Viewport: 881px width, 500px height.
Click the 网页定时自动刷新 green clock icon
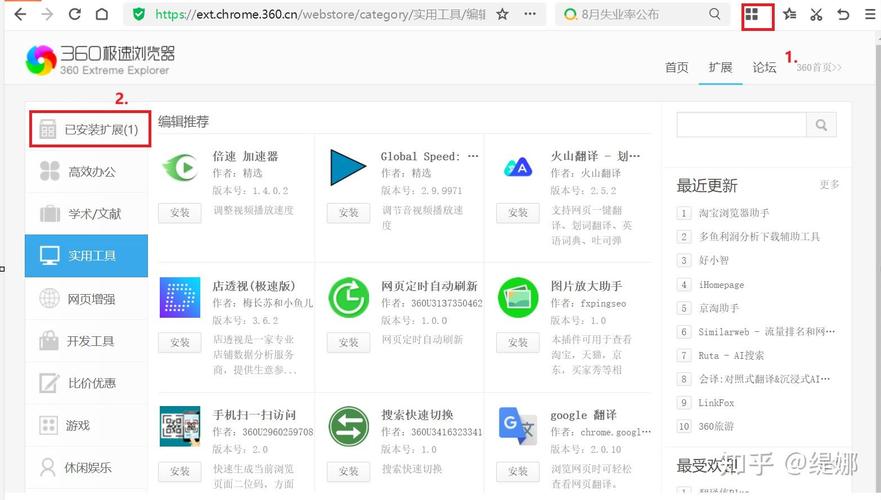click(x=348, y=297)
